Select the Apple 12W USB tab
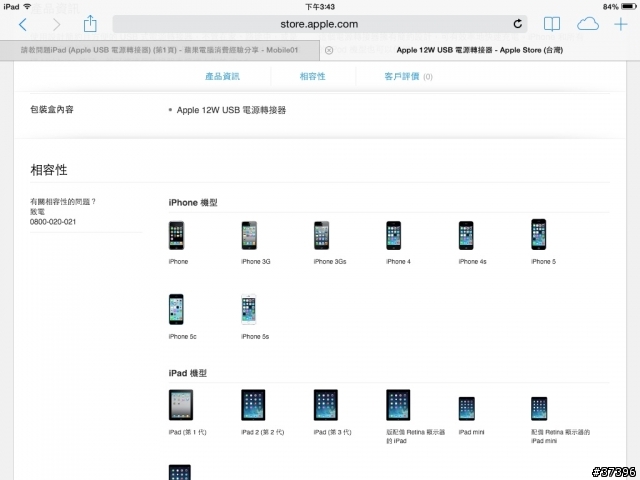Screen dimensions: 640x480 [x=480, y=50]
